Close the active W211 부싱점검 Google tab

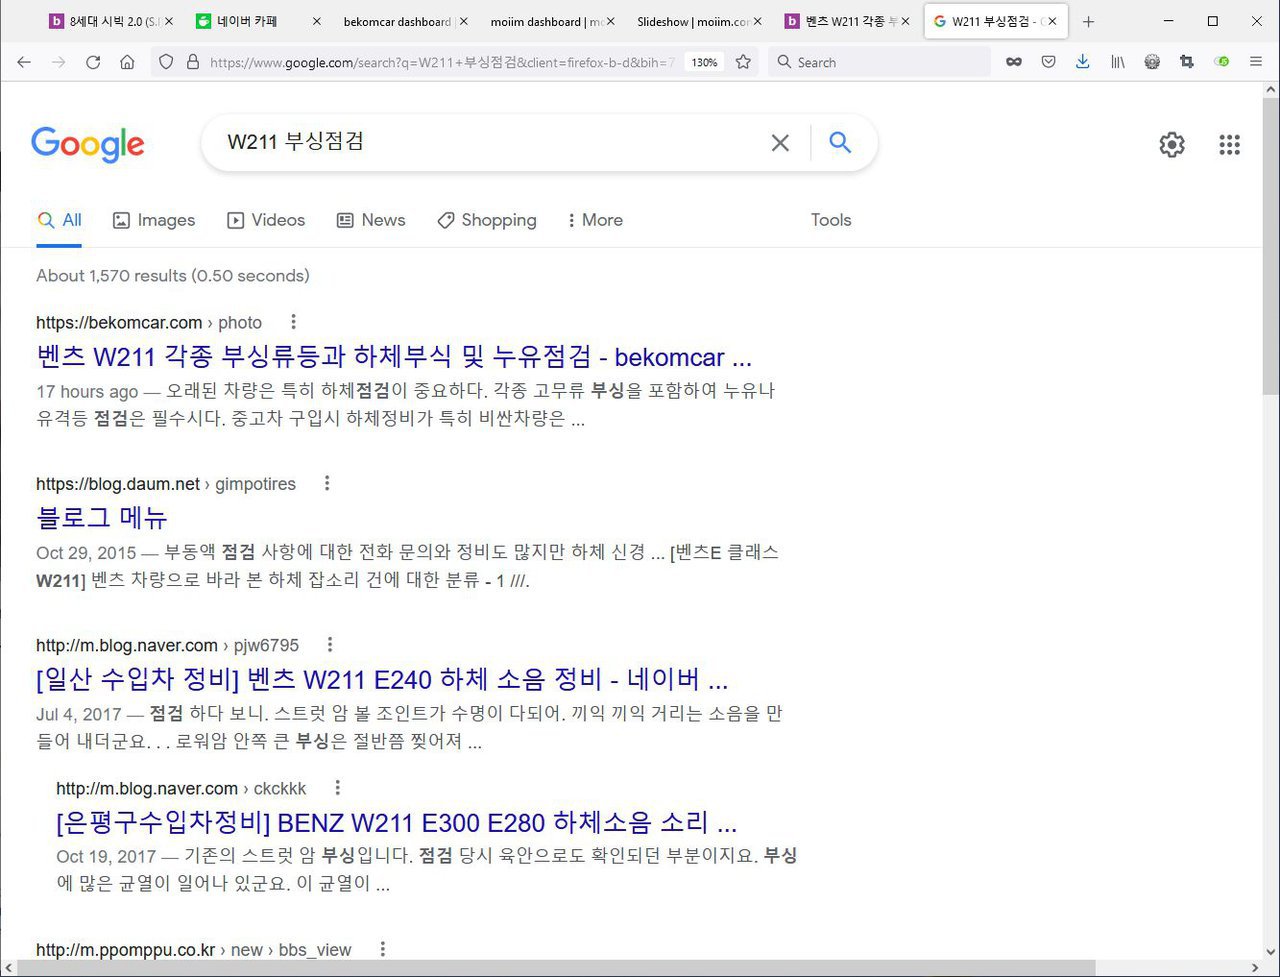[1052, 21]
